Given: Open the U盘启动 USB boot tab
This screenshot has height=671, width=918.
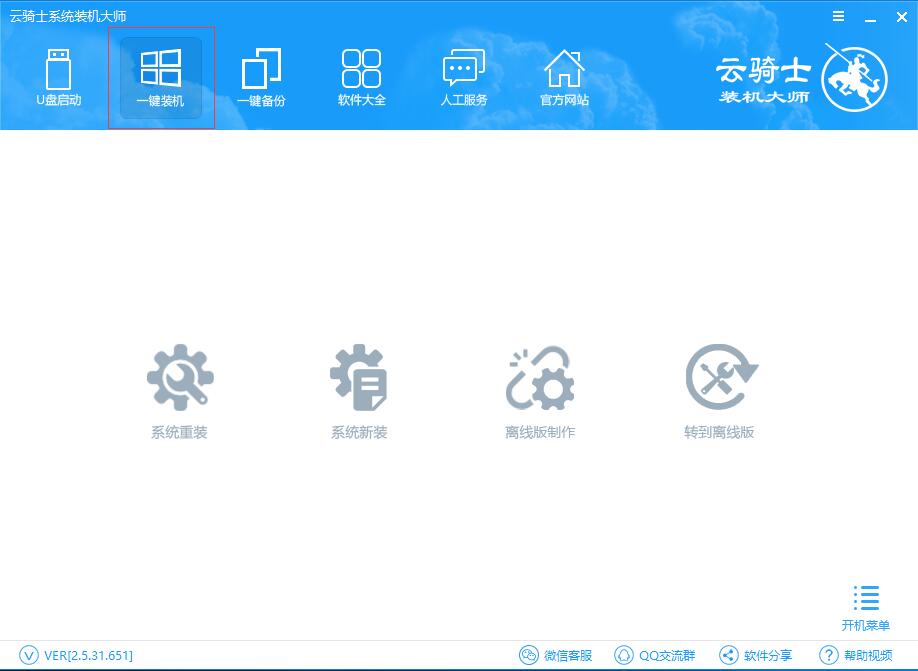Looking at the screenshot, I should (59, 78).
